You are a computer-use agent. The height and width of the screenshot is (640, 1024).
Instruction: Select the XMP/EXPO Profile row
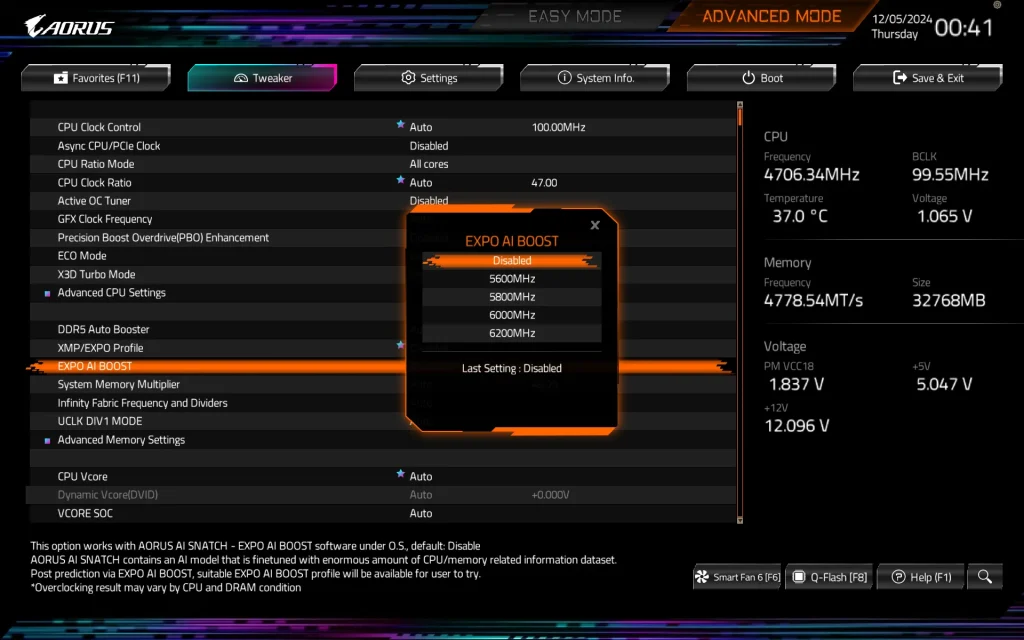pos(383,347)
